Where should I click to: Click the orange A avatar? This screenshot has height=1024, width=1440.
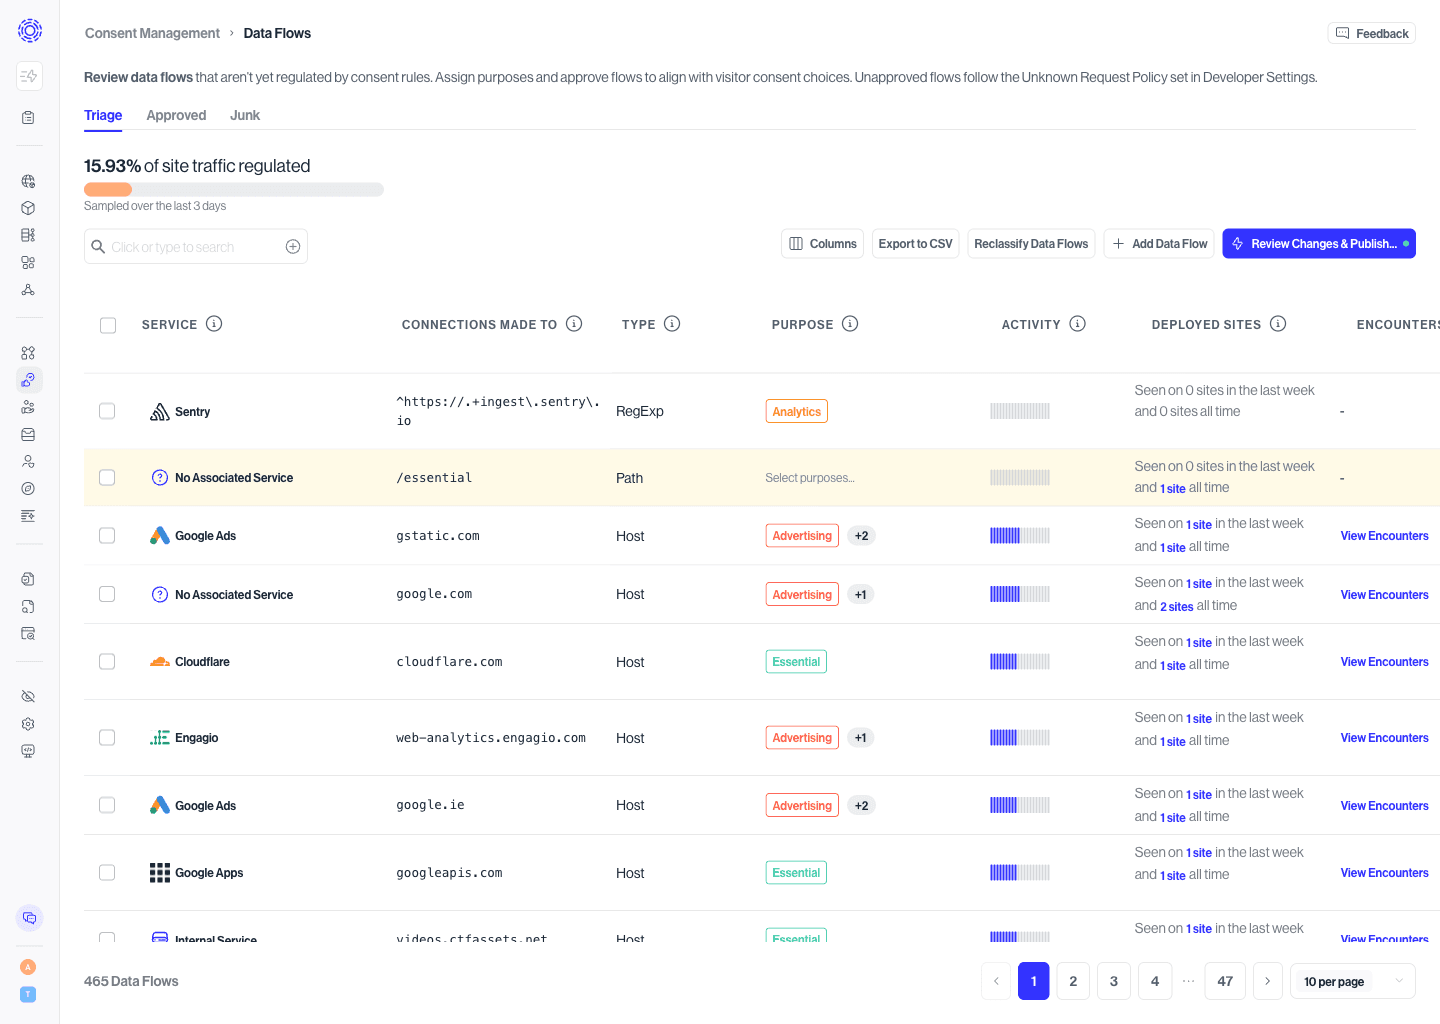coord(28,967)
